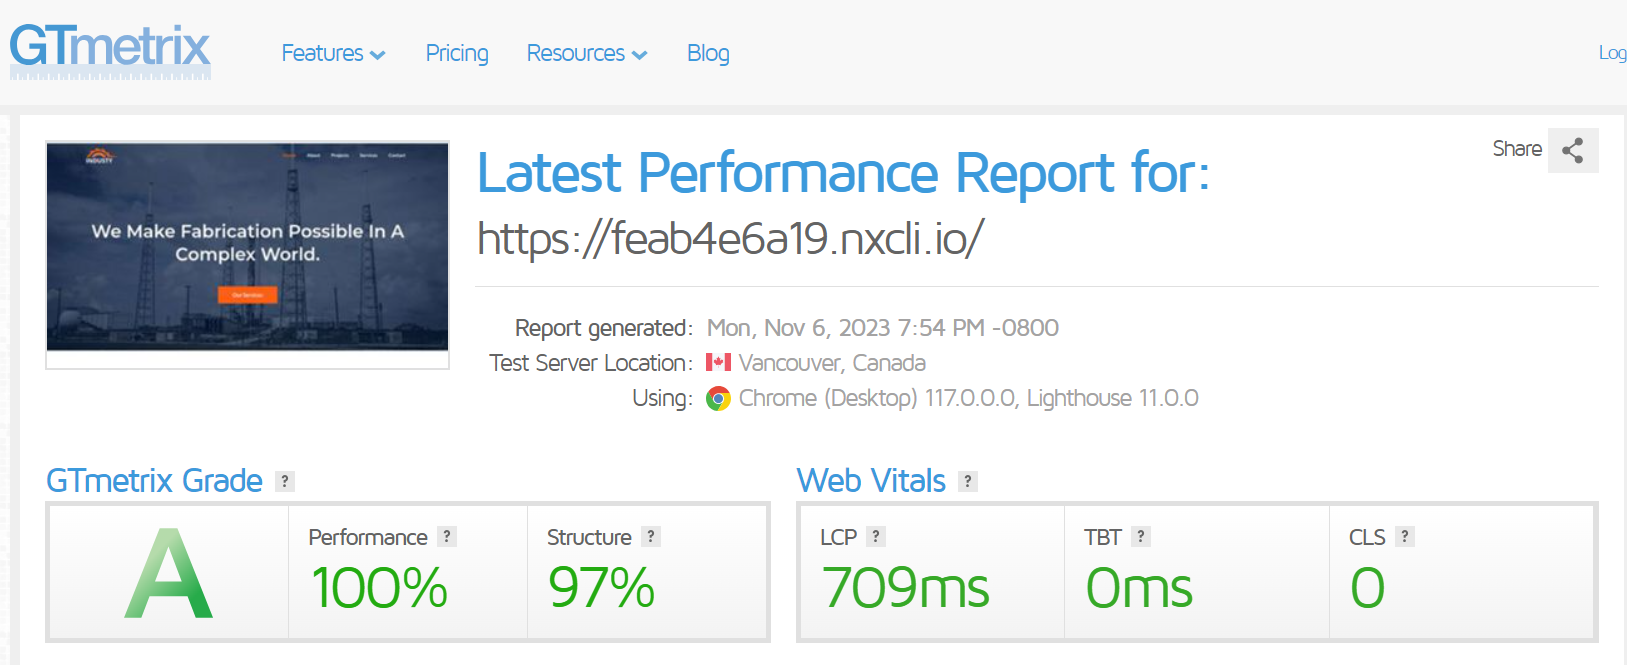The height and width of the screenshot is (665, 1627).
Task: Go to the Blog page
Action: pyautogui.click(x=708, y=53)
